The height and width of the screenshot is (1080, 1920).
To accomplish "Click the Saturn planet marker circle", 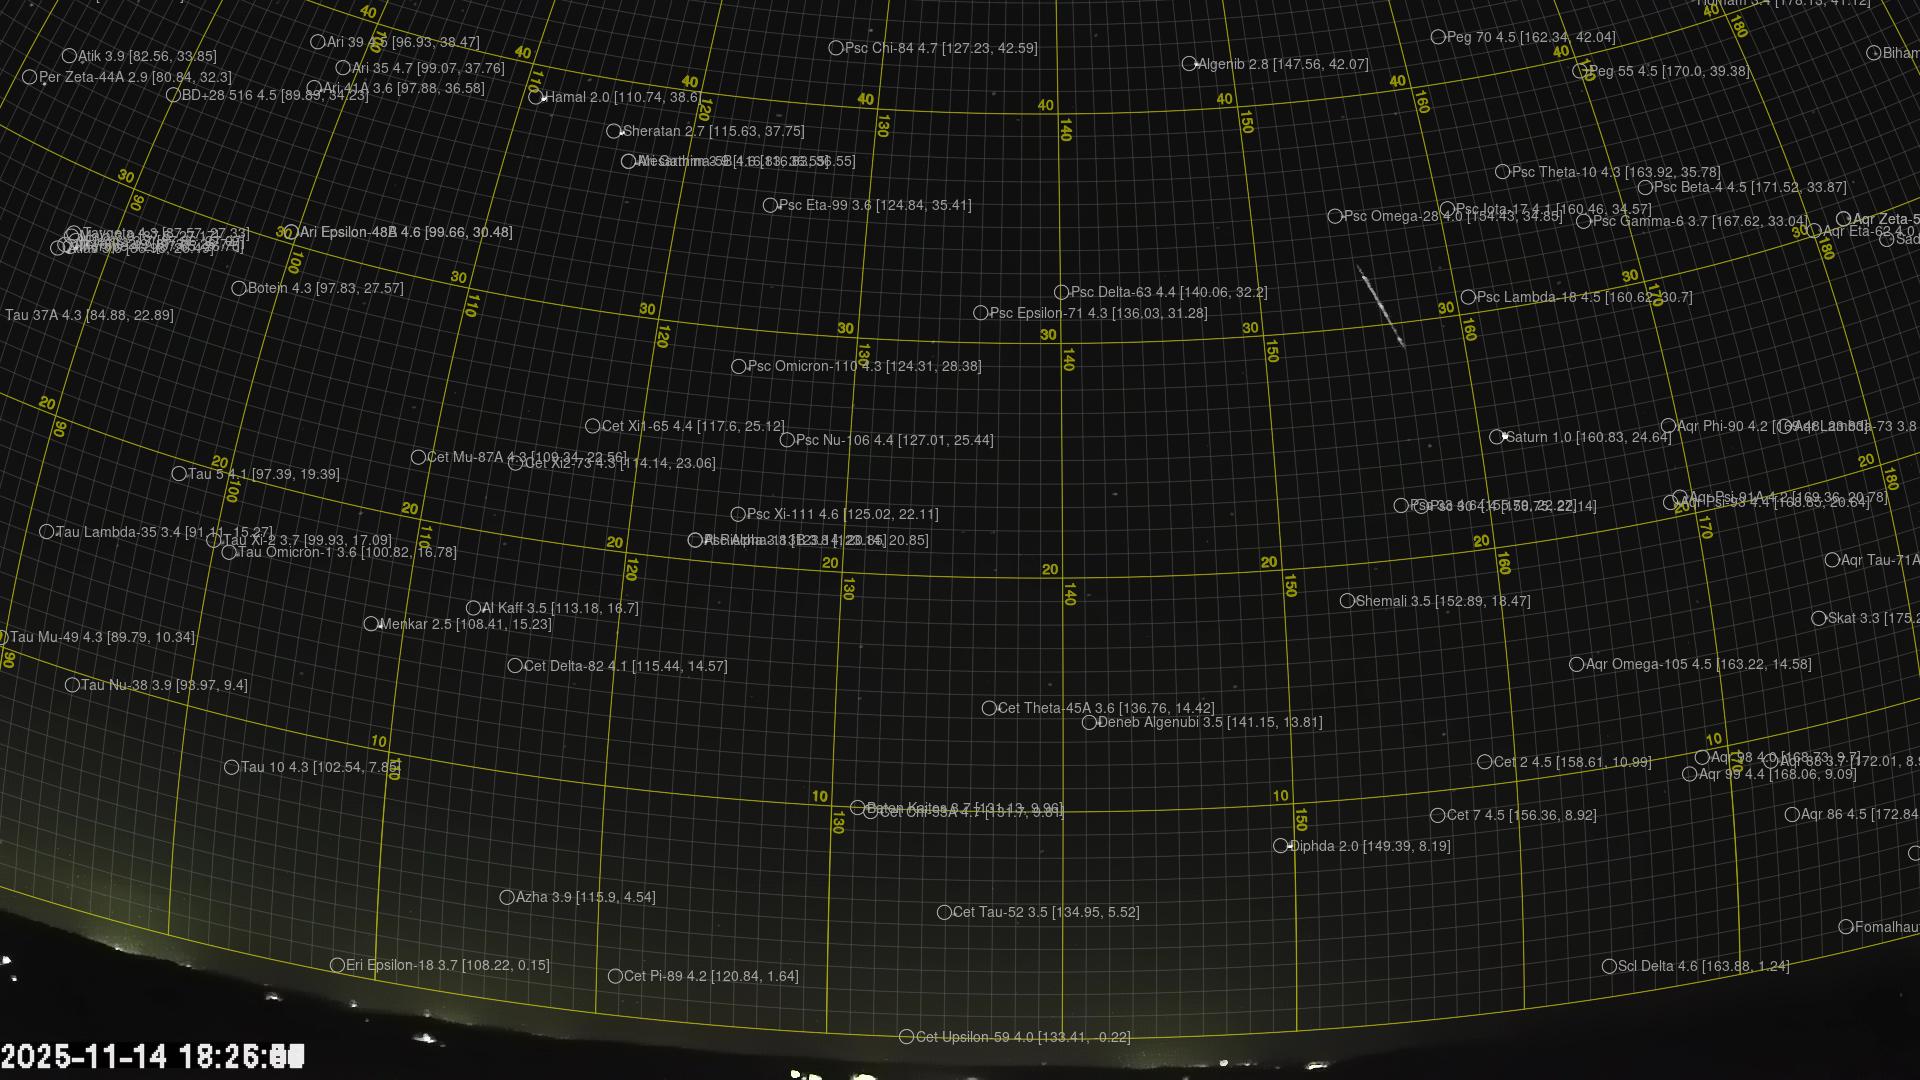I will pos(1497,437).
